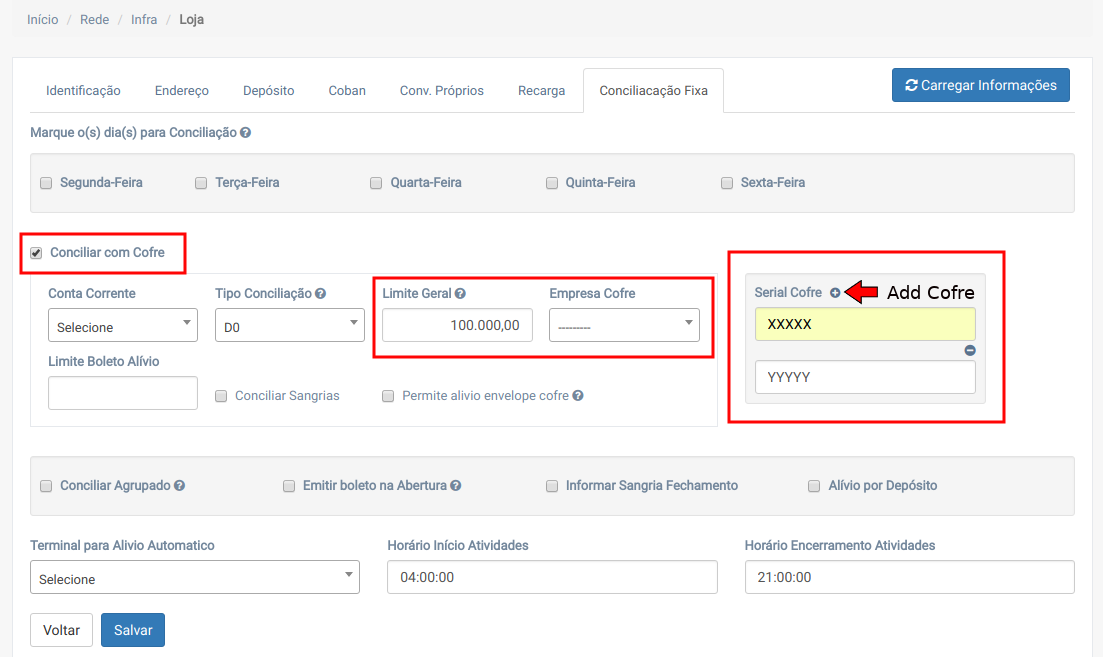This screenshot has width=1103, height=657.
Task: Switch to the Endereço tab
Action: coord(182,91)
